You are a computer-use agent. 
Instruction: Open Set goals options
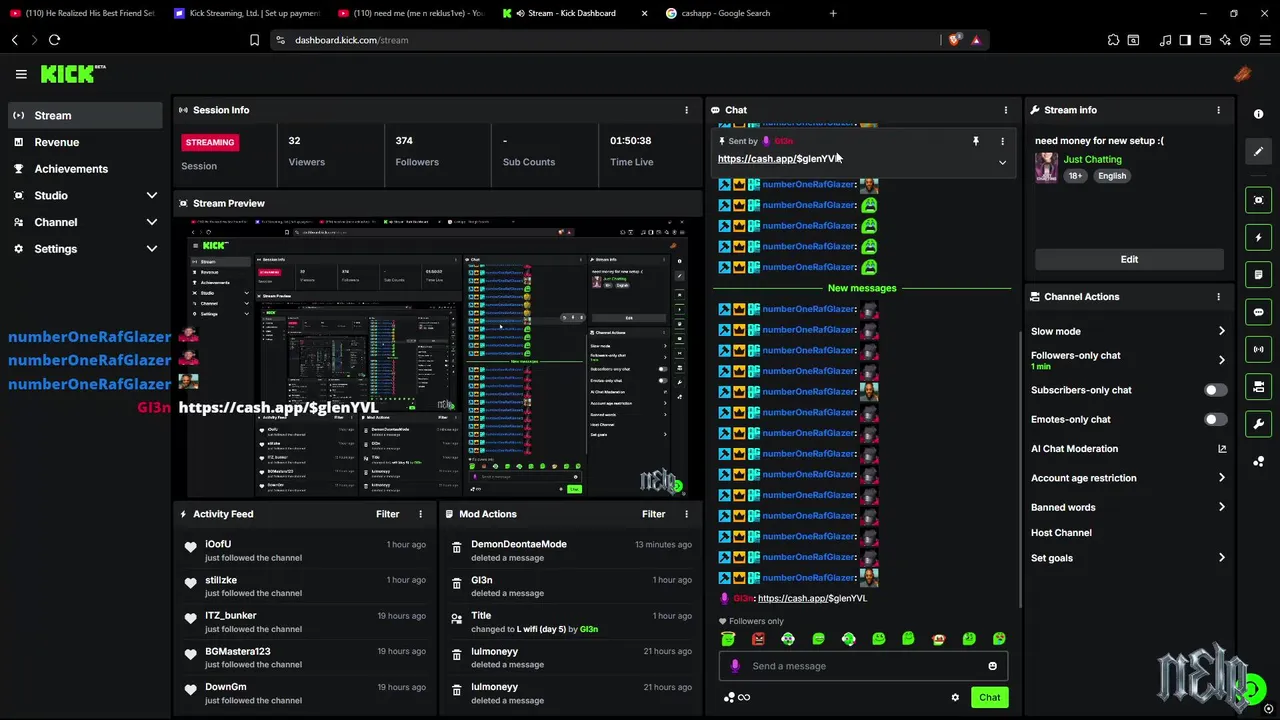tap(1128, 558)
